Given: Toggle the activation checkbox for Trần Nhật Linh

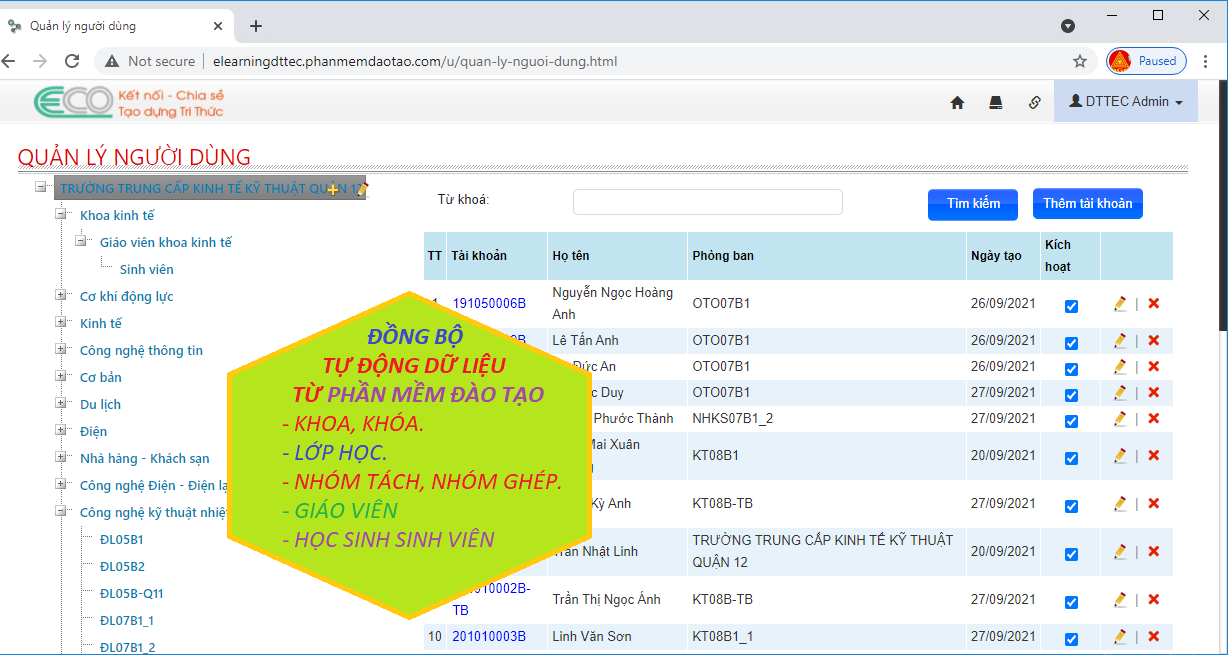Looking at the screenshot, I should [1071, 554].
